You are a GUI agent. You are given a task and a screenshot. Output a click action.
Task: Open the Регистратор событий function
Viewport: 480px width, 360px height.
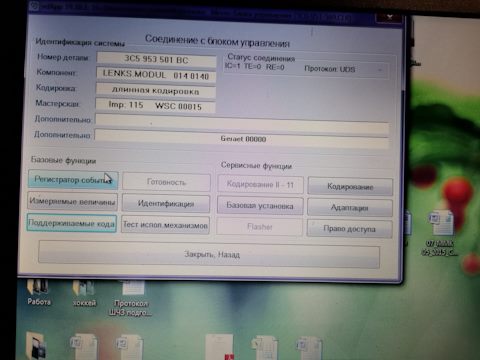pos(73,180)
